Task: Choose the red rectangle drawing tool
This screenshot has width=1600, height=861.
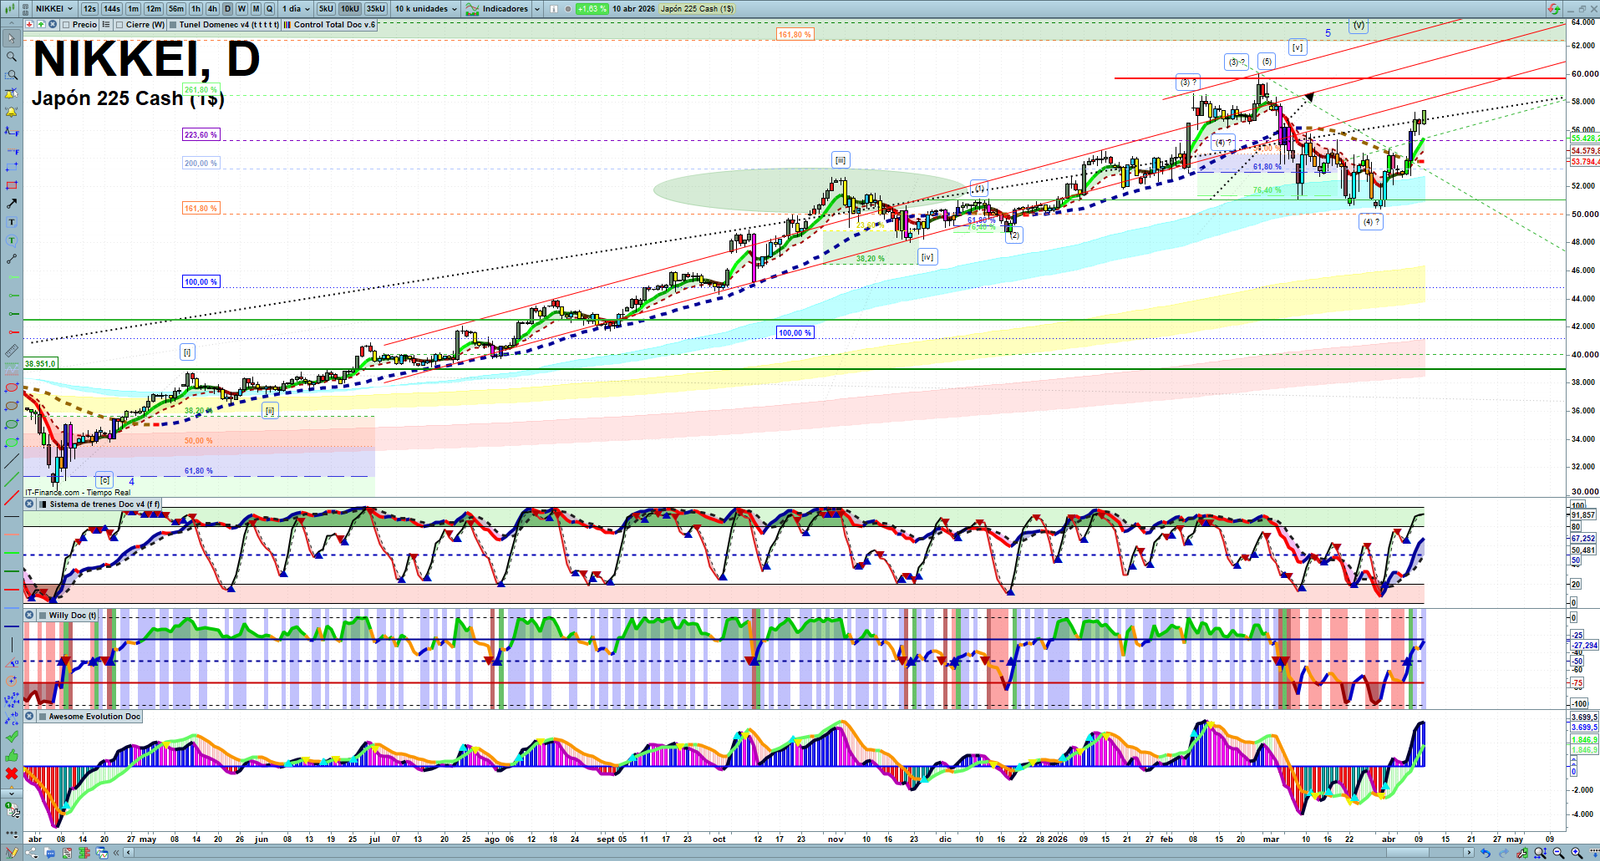Action: pos(11,185)
